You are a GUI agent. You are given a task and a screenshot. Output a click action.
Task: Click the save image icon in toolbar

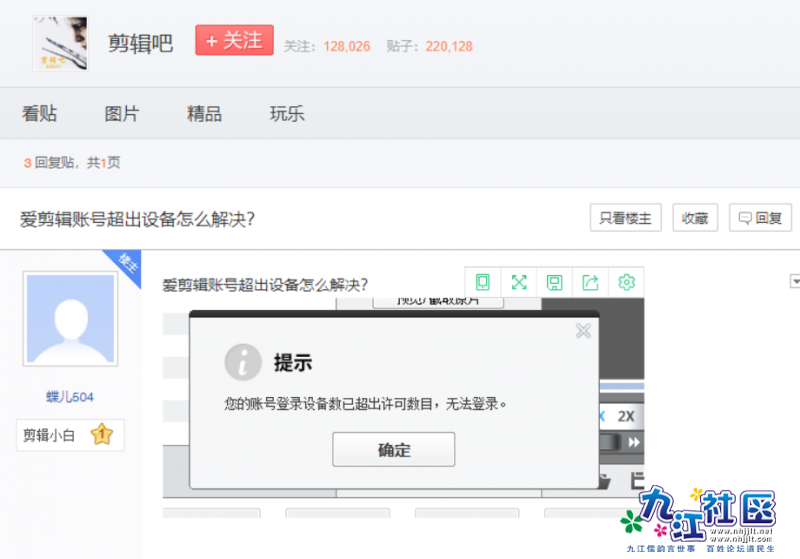(555, 282)
